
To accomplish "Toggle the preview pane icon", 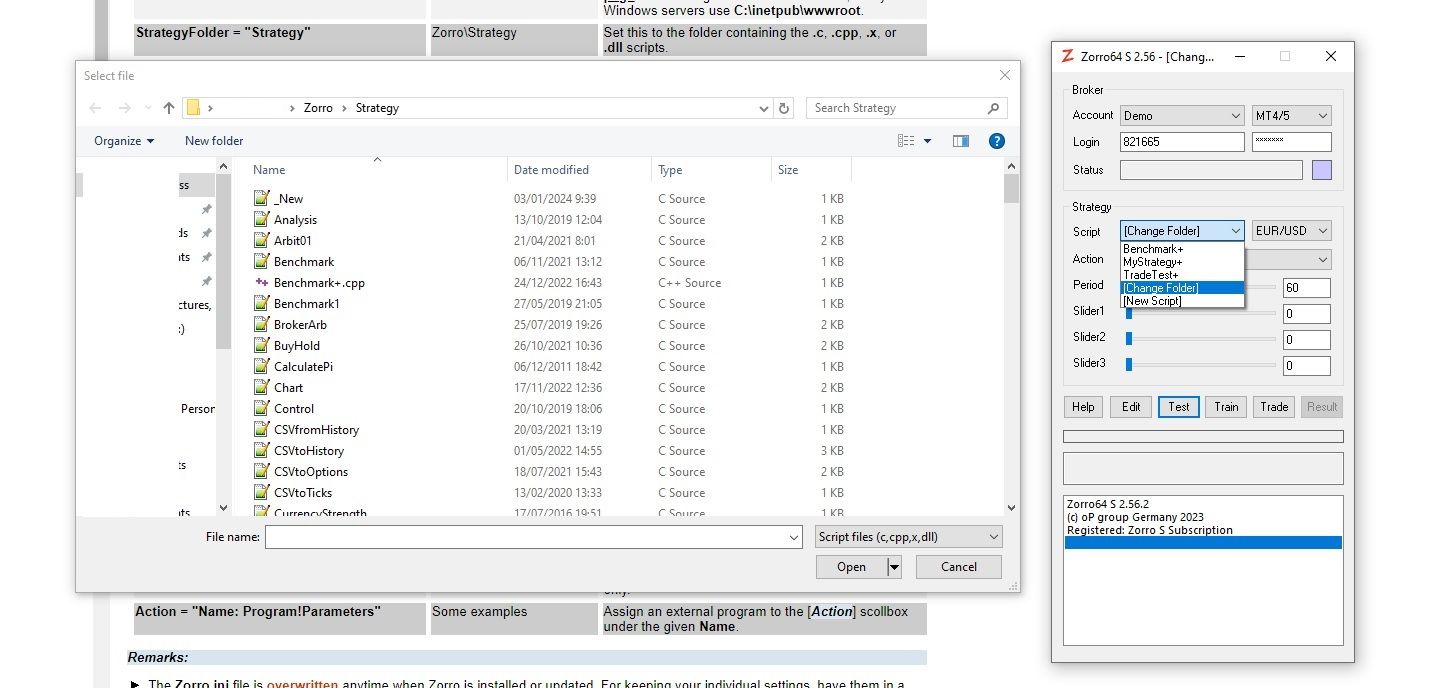I will point(961,141).
